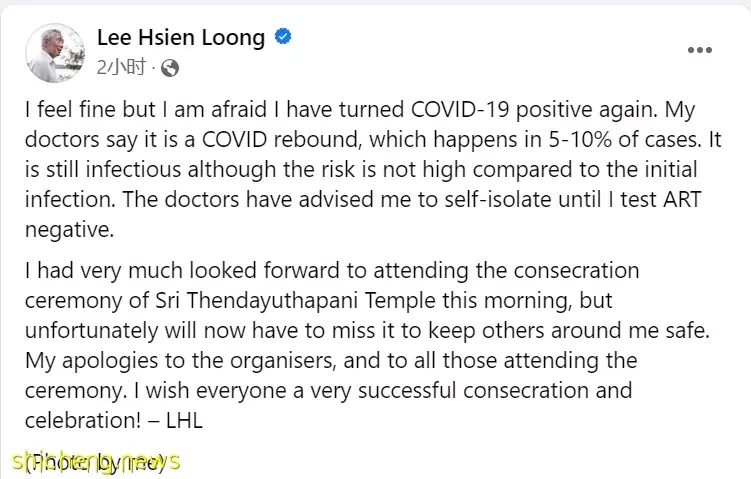This screenshot has width=751, height=479.
Task: Click "Sri Thendayuthapani Temple" in the post
Action: tap(296, 301)
